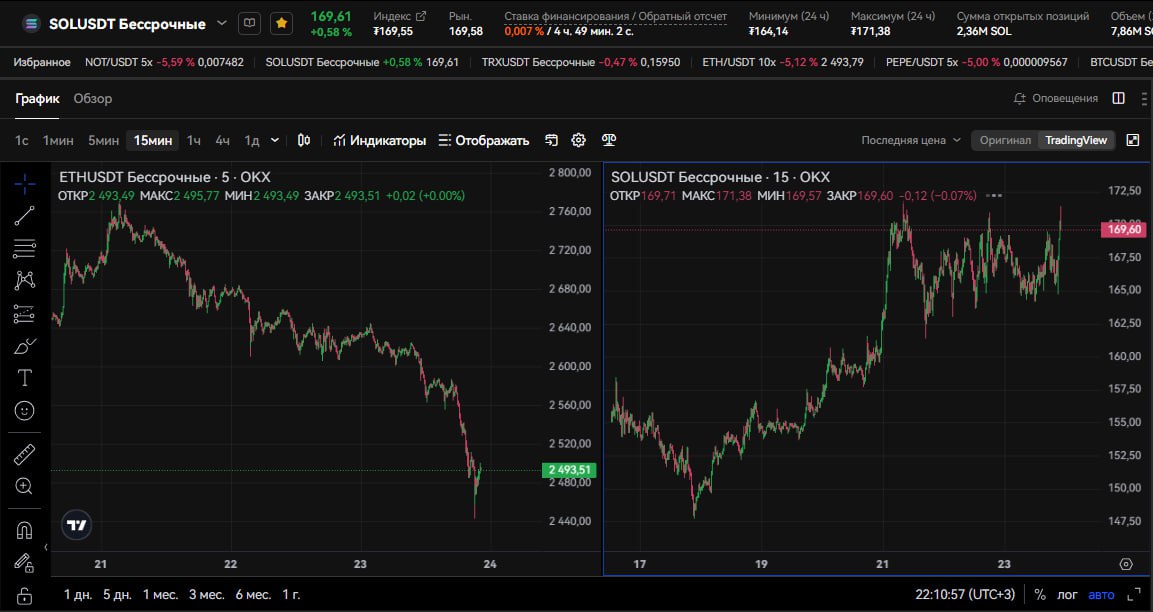Select the 1д timeframe
Screen dimensions: 1153x612
coord(251,140)
